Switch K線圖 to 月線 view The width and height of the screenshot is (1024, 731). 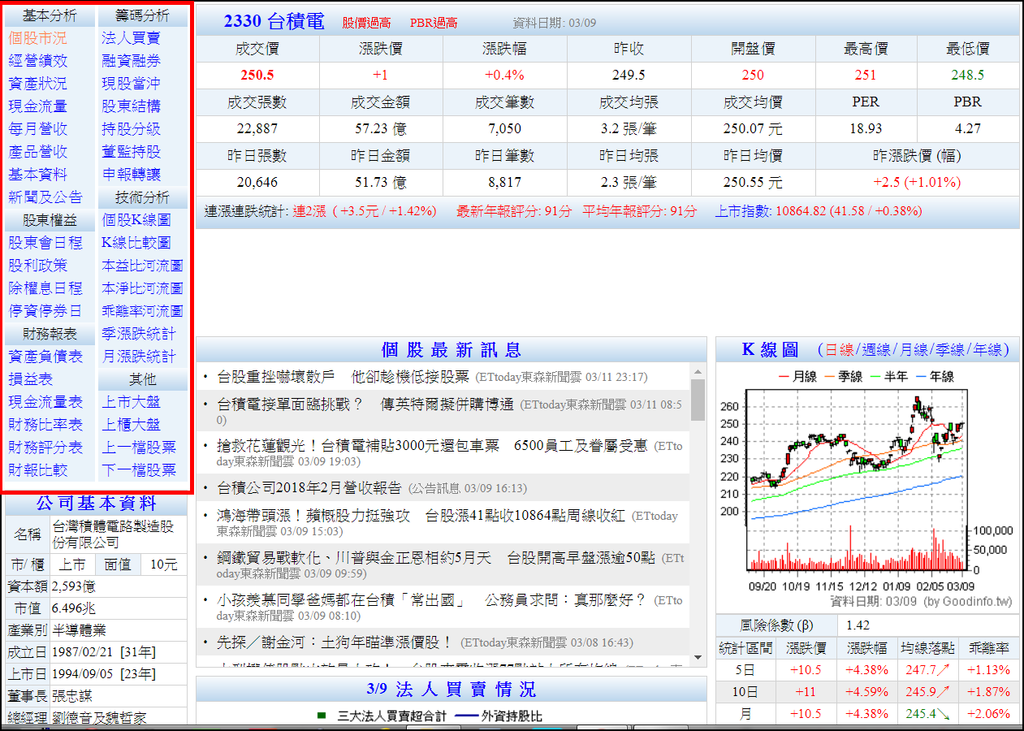click(913, 350)
